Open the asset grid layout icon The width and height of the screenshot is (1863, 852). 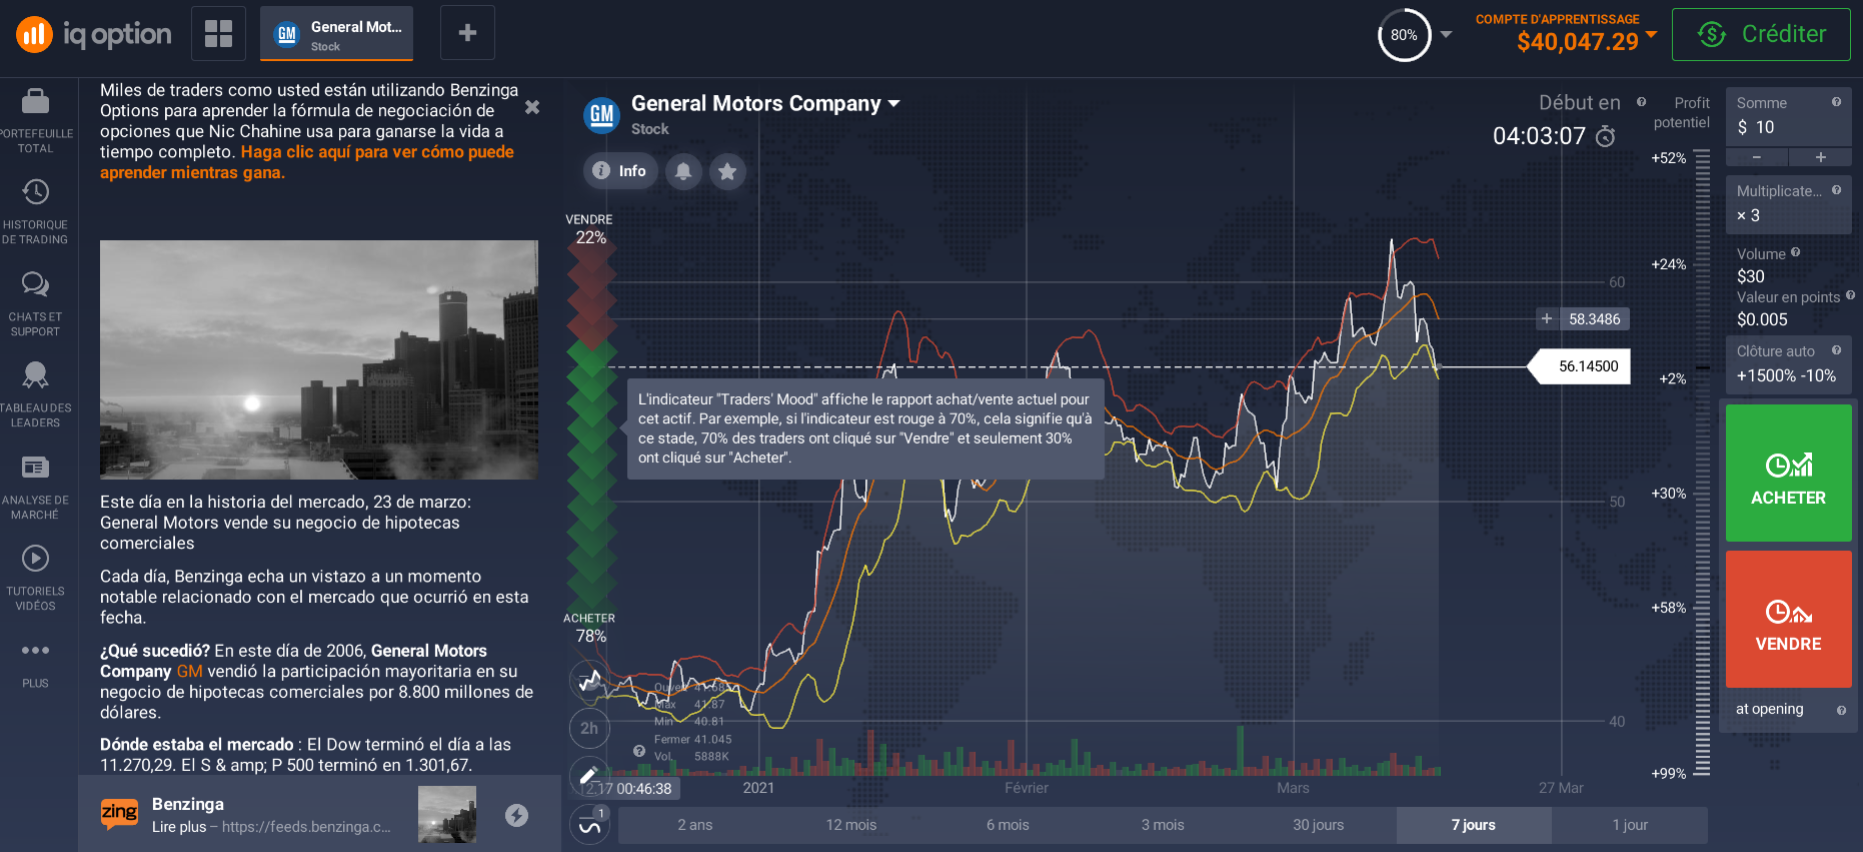[218, 33]
